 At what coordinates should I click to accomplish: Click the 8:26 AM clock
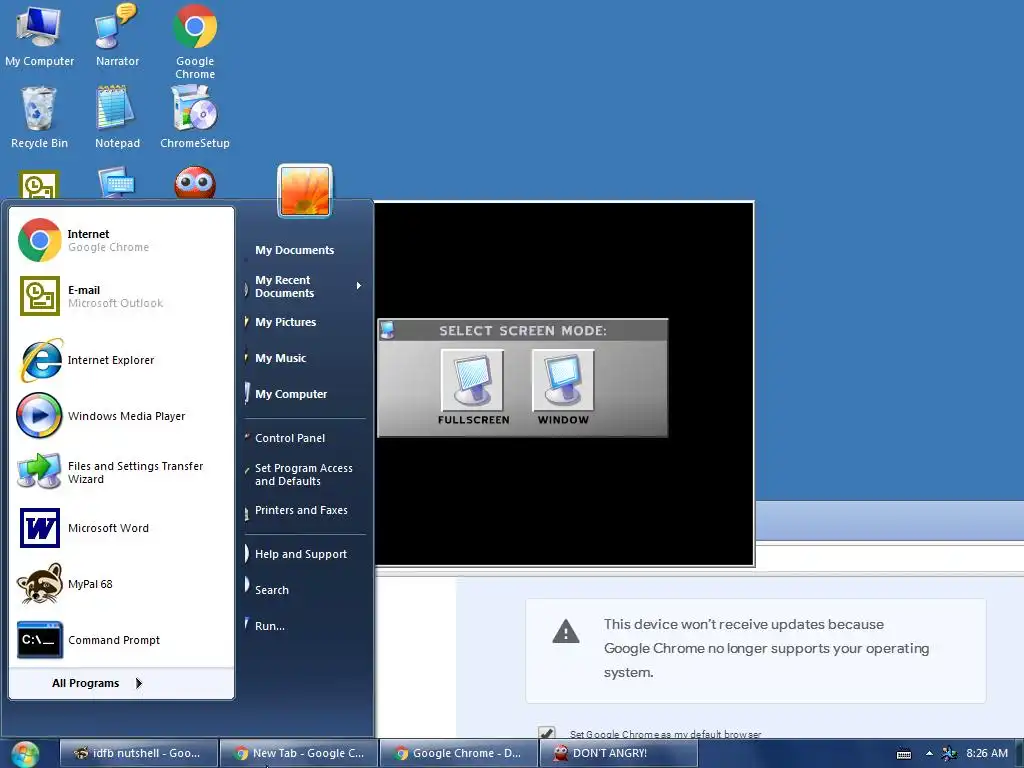click(987, 753)
